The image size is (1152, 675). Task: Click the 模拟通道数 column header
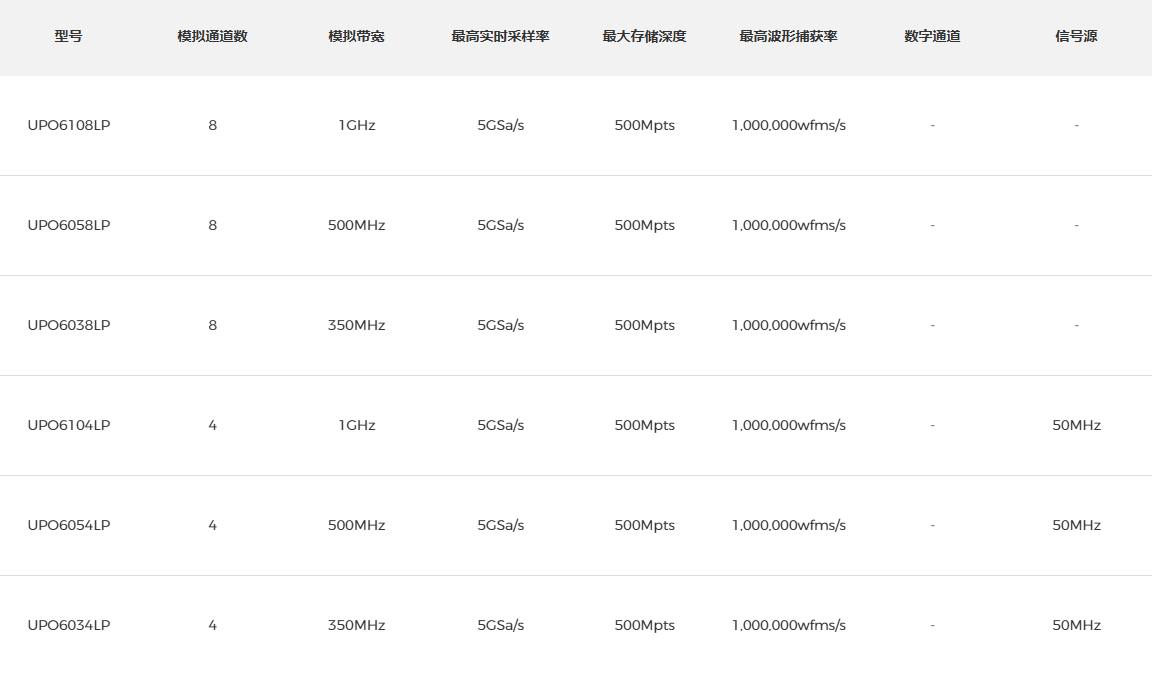pyautogui.click(x=212, y=36)
